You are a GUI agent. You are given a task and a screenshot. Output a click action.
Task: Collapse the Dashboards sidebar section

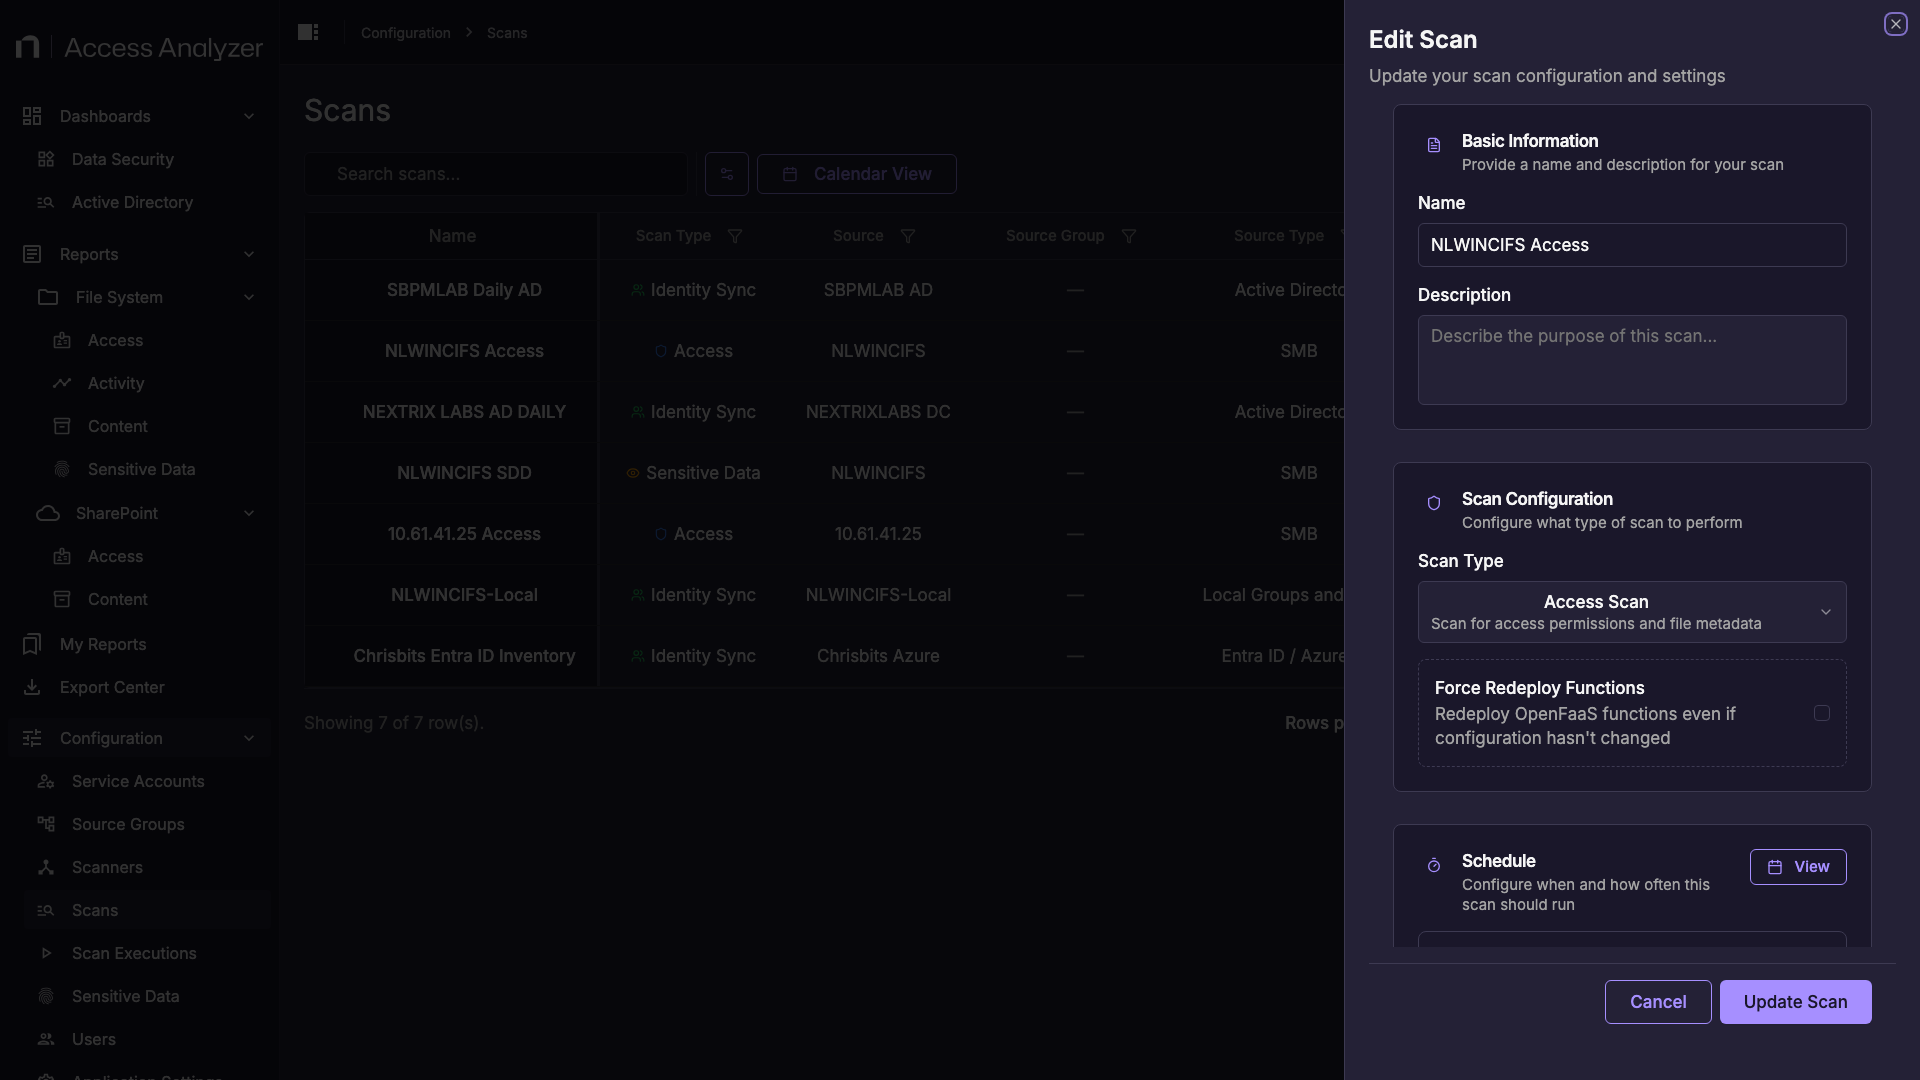point(249,116)
